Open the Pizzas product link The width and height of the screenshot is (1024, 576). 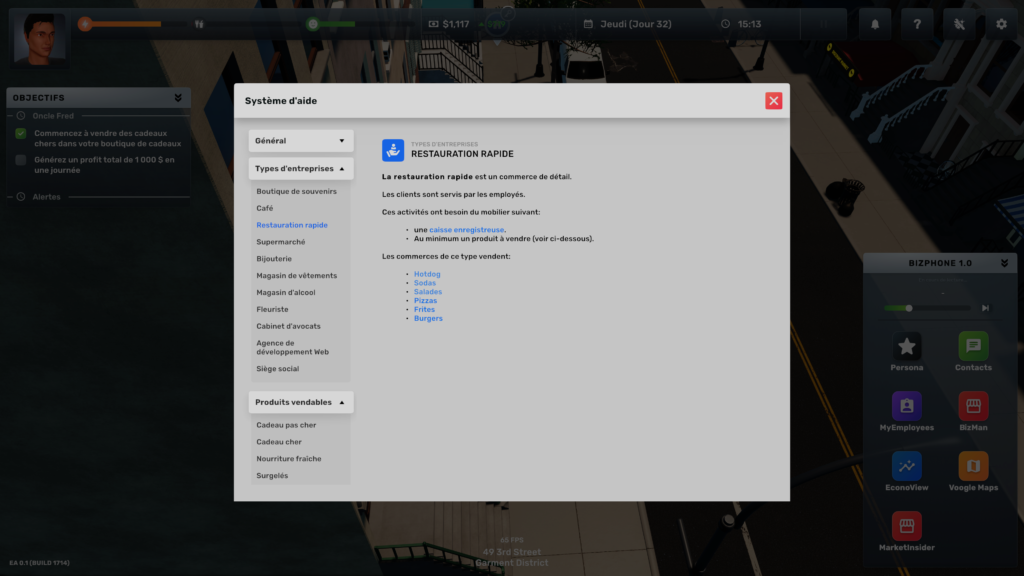pos(425,300)
